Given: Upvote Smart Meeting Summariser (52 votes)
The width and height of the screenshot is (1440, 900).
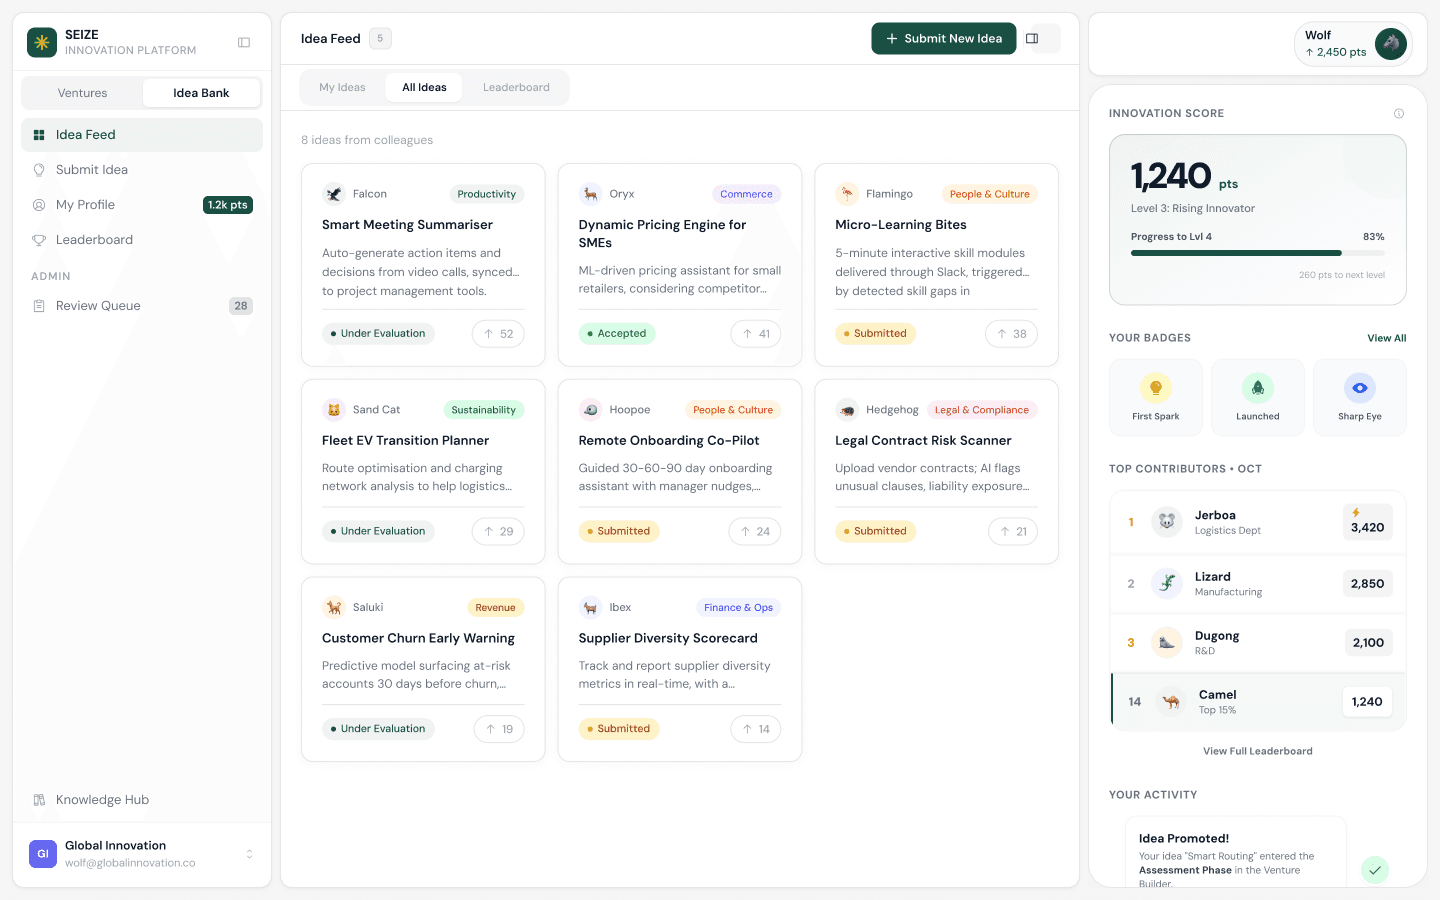Looking at the screenshot, I should click(498, 334).
